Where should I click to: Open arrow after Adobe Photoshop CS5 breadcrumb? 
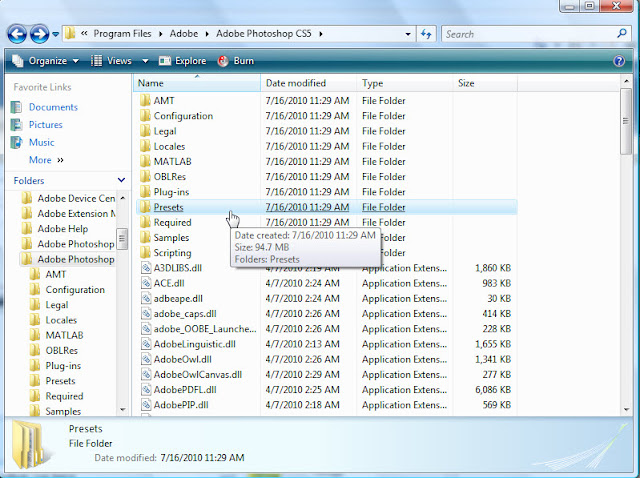pos(321,34)
